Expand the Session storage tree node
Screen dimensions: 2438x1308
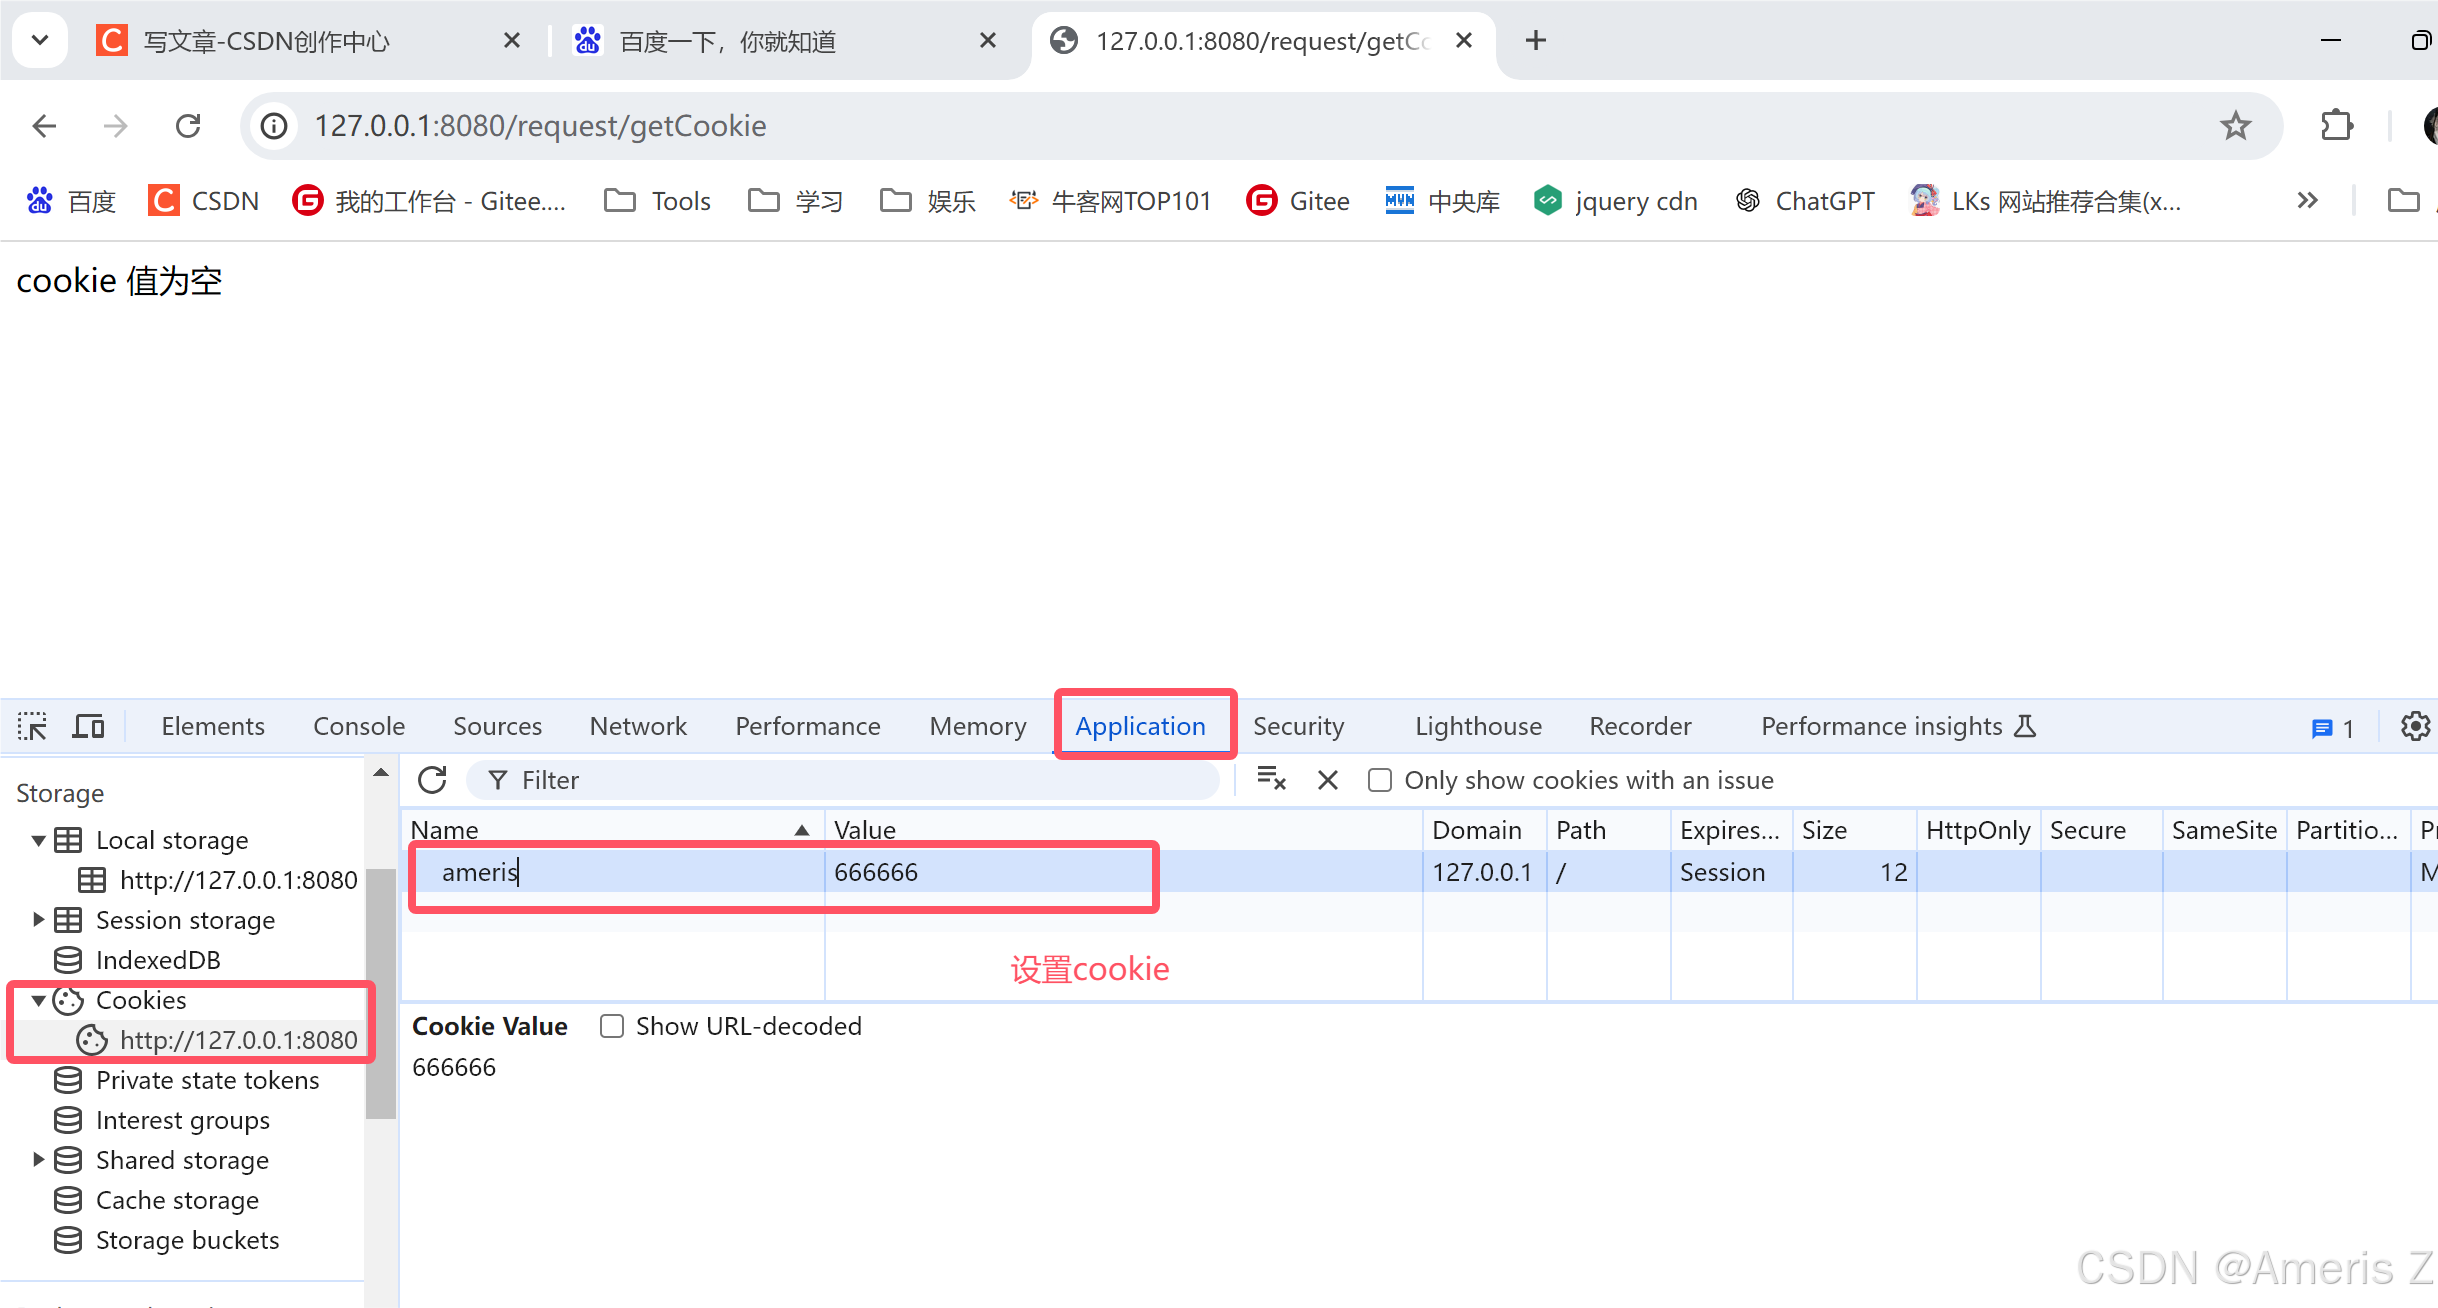pyautogui.click(x=38, y=919)
